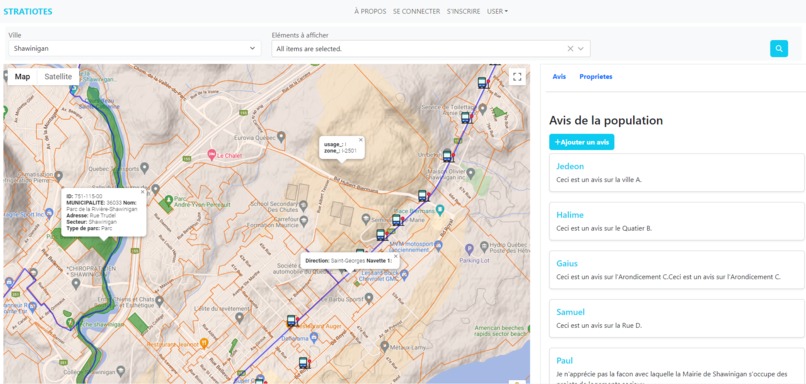Click text "Ceci est un avis sur la Rue D."
The height and width of the screenshot is (384, 806).
pyautogui.click(x=599, y=325)
